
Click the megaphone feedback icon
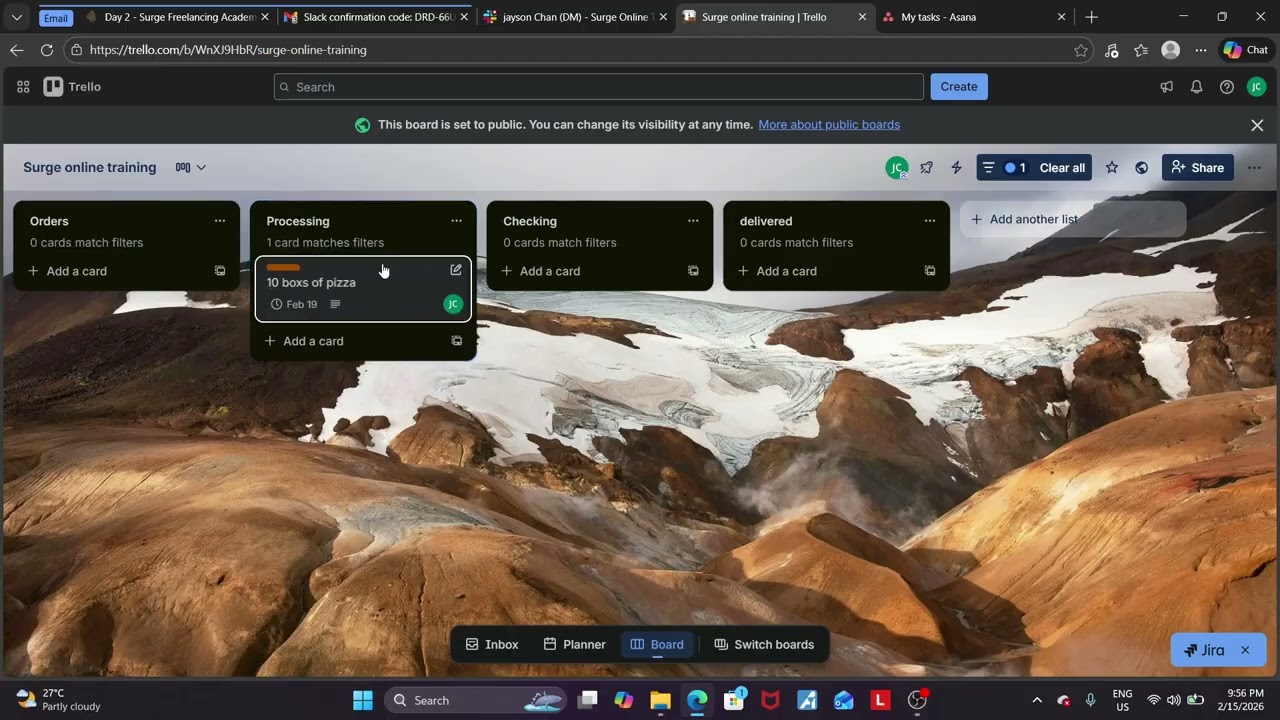(x=1166, y=87)
